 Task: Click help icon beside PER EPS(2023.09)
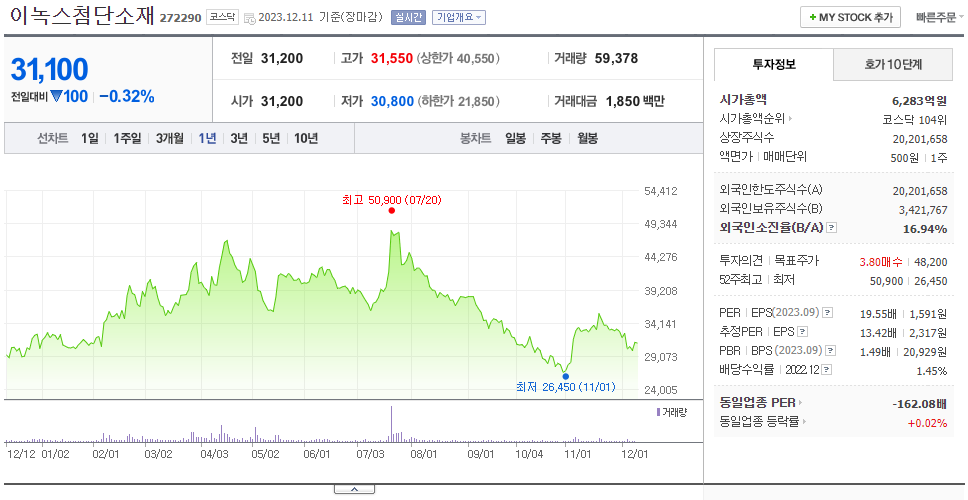(x=828, y=313)
